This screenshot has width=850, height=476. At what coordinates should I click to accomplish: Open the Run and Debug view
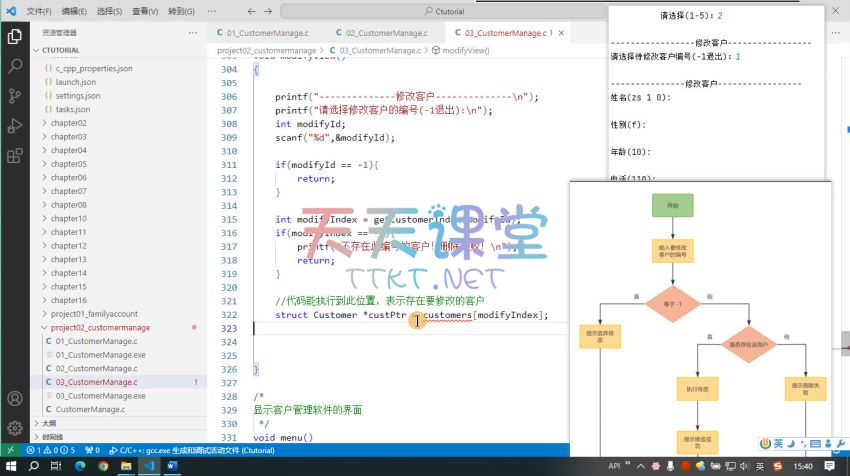(x=15, y=126)
